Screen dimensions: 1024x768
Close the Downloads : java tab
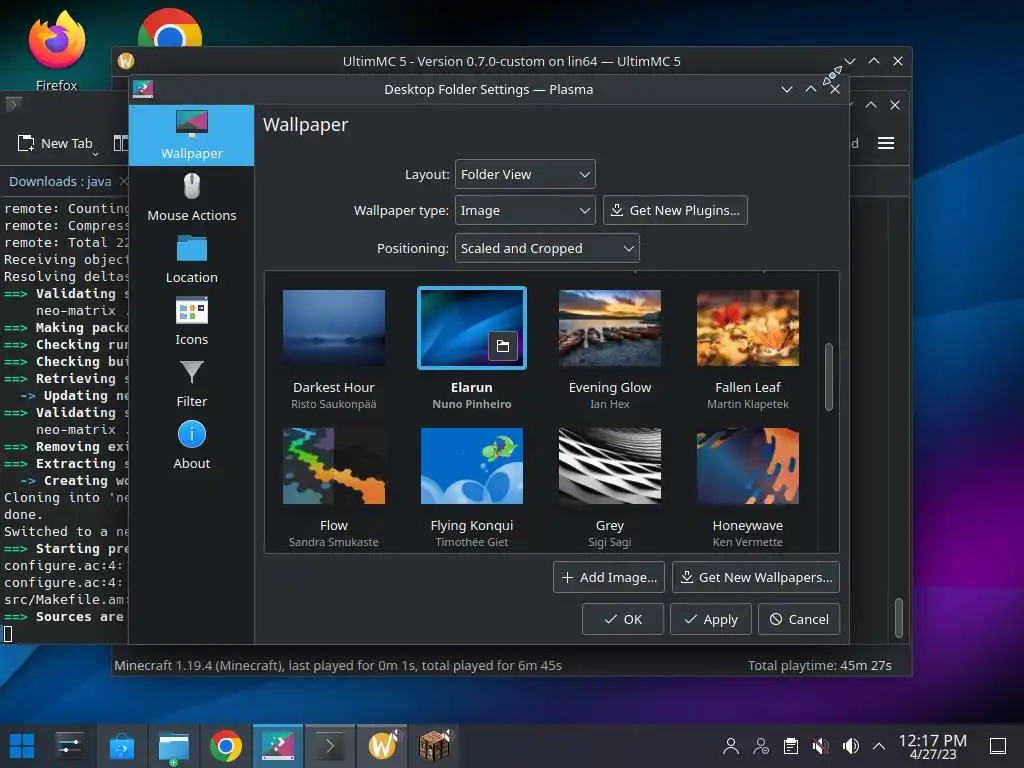click(x=124, y=181)
